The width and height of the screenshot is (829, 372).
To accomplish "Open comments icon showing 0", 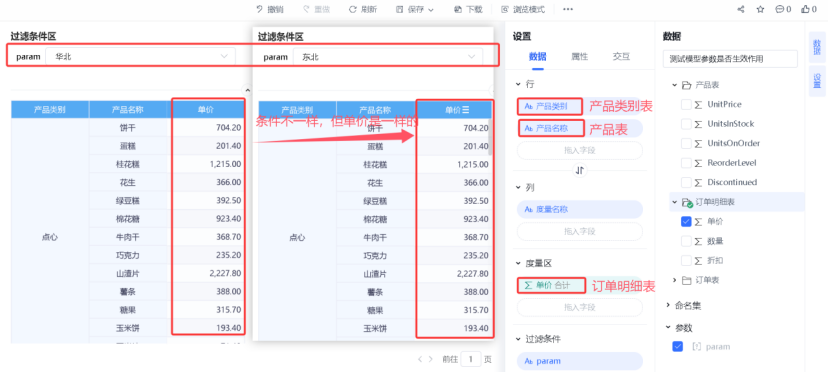I will [783, 10].
